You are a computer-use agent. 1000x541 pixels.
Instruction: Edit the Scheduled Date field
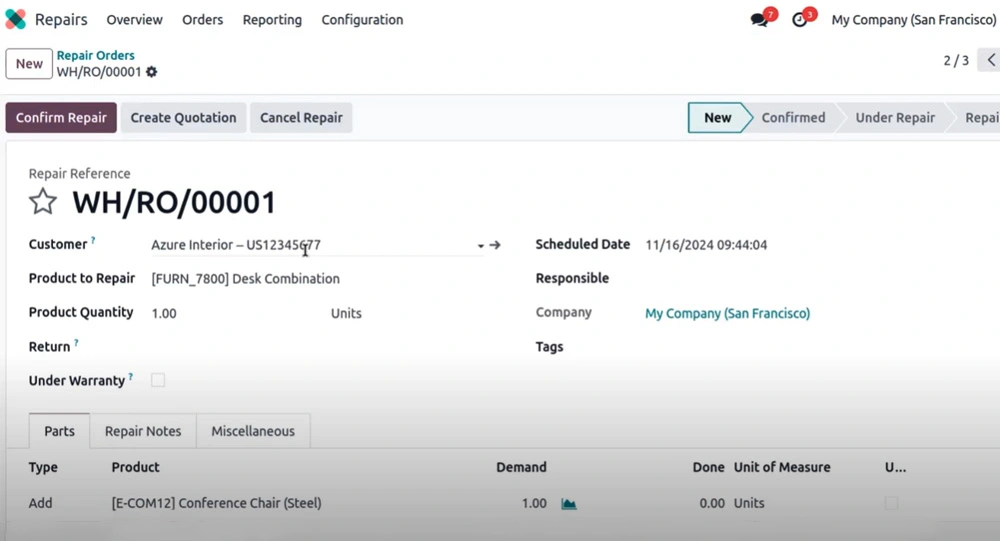pos(707,245)
